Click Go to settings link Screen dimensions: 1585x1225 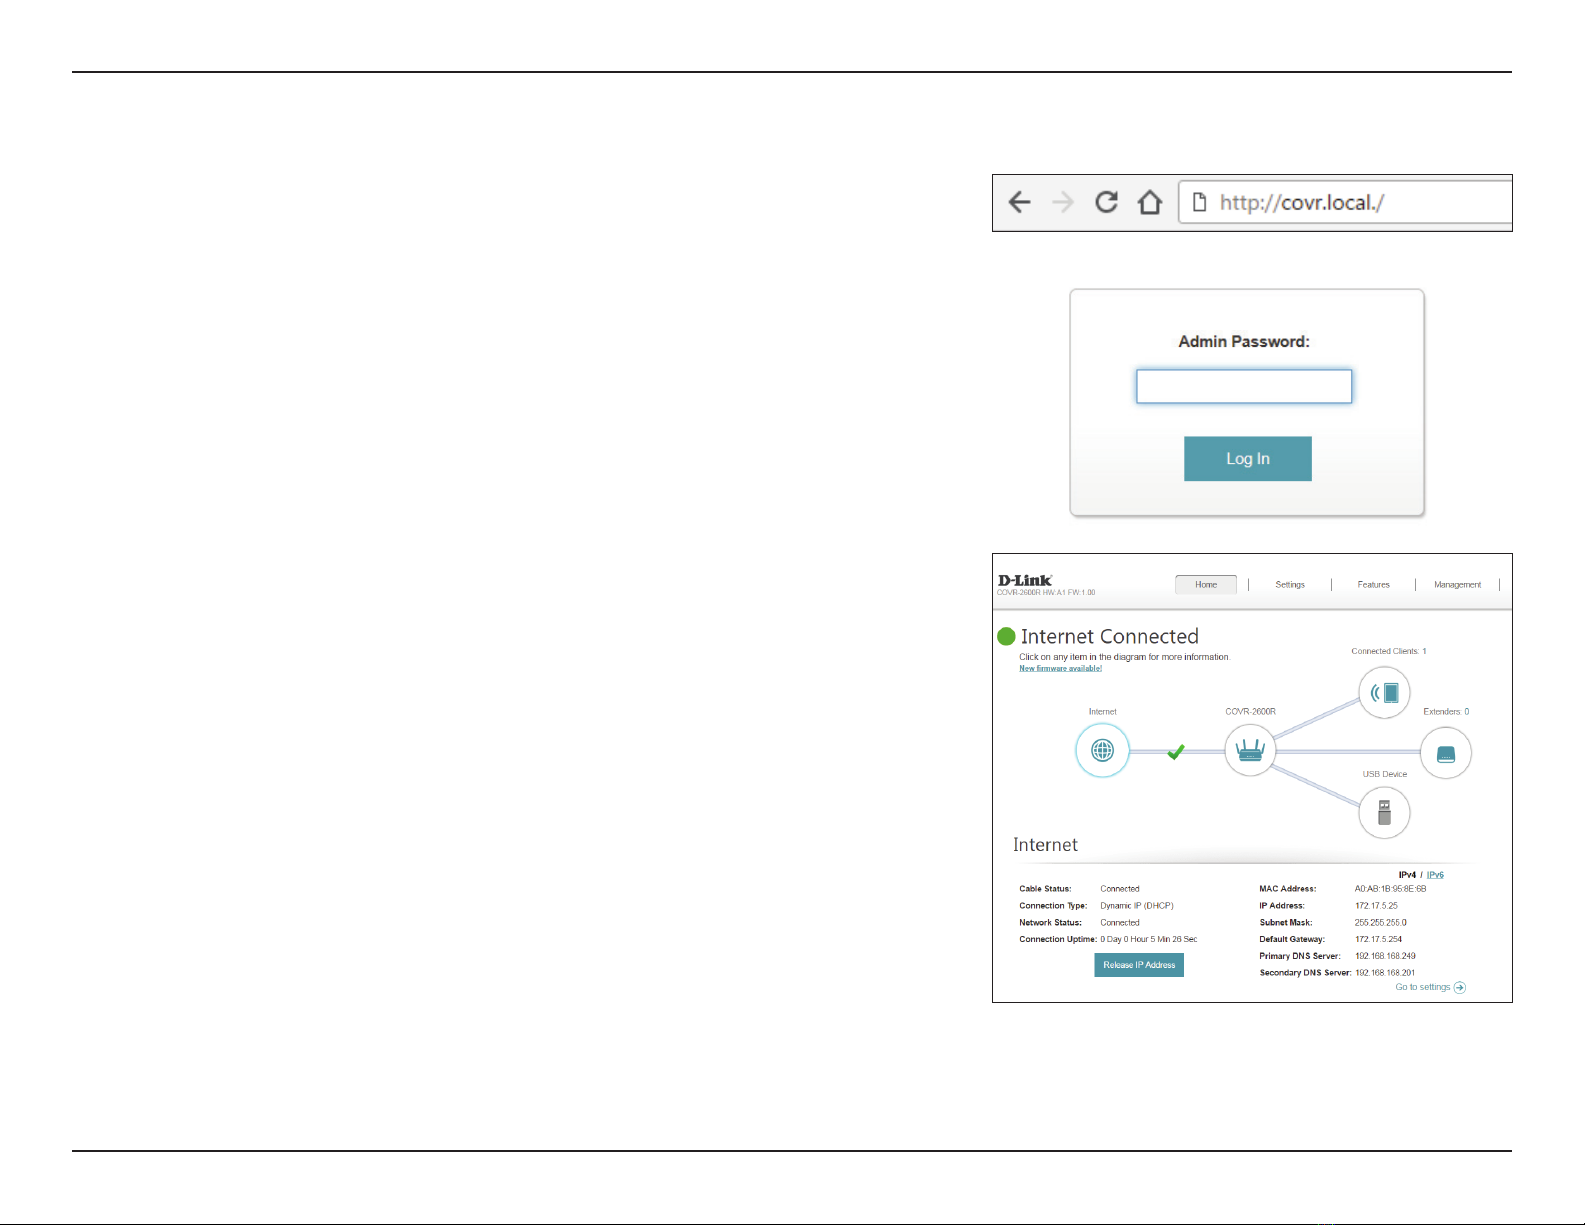(1422, 987)
